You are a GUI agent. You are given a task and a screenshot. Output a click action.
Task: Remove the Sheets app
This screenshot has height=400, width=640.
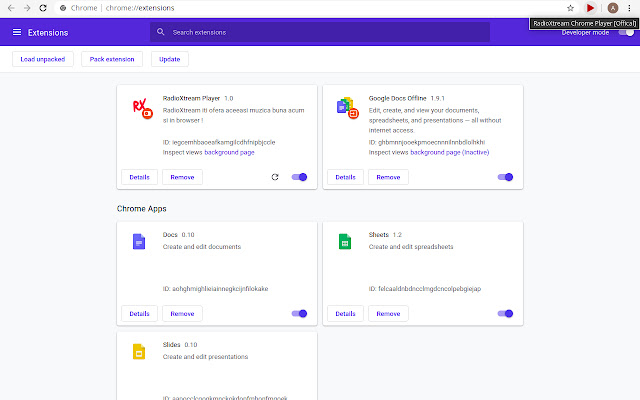(x=388, y=313)
